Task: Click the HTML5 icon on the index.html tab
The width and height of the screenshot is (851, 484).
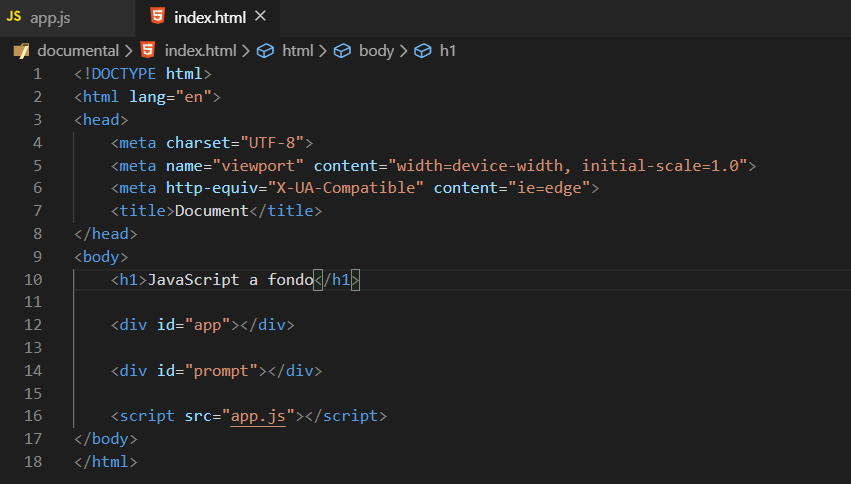Action: (x=157, y=16)
